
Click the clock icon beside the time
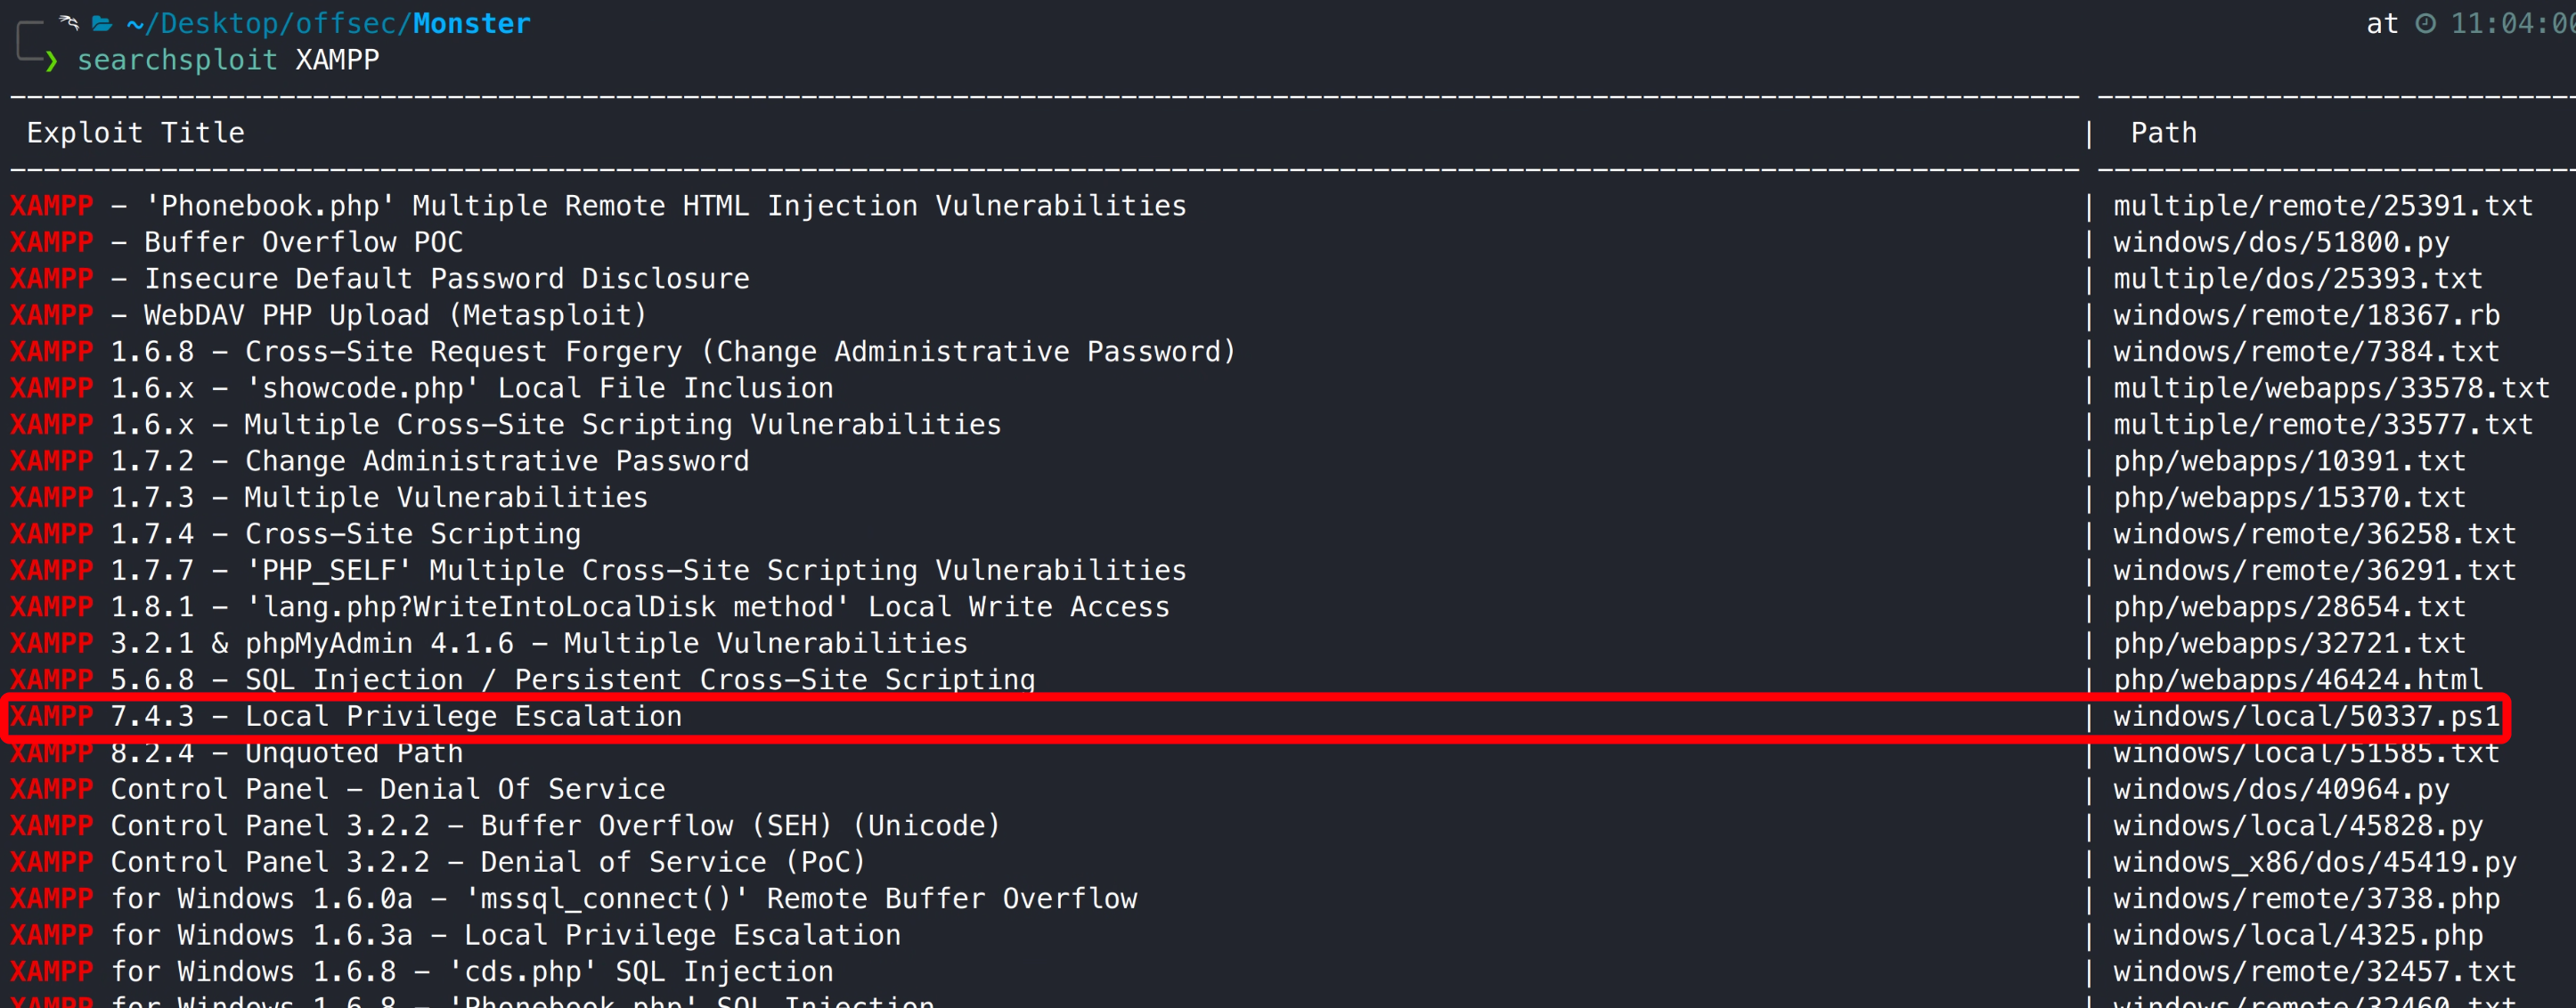pyautogui.click(x=2426, y=23)
